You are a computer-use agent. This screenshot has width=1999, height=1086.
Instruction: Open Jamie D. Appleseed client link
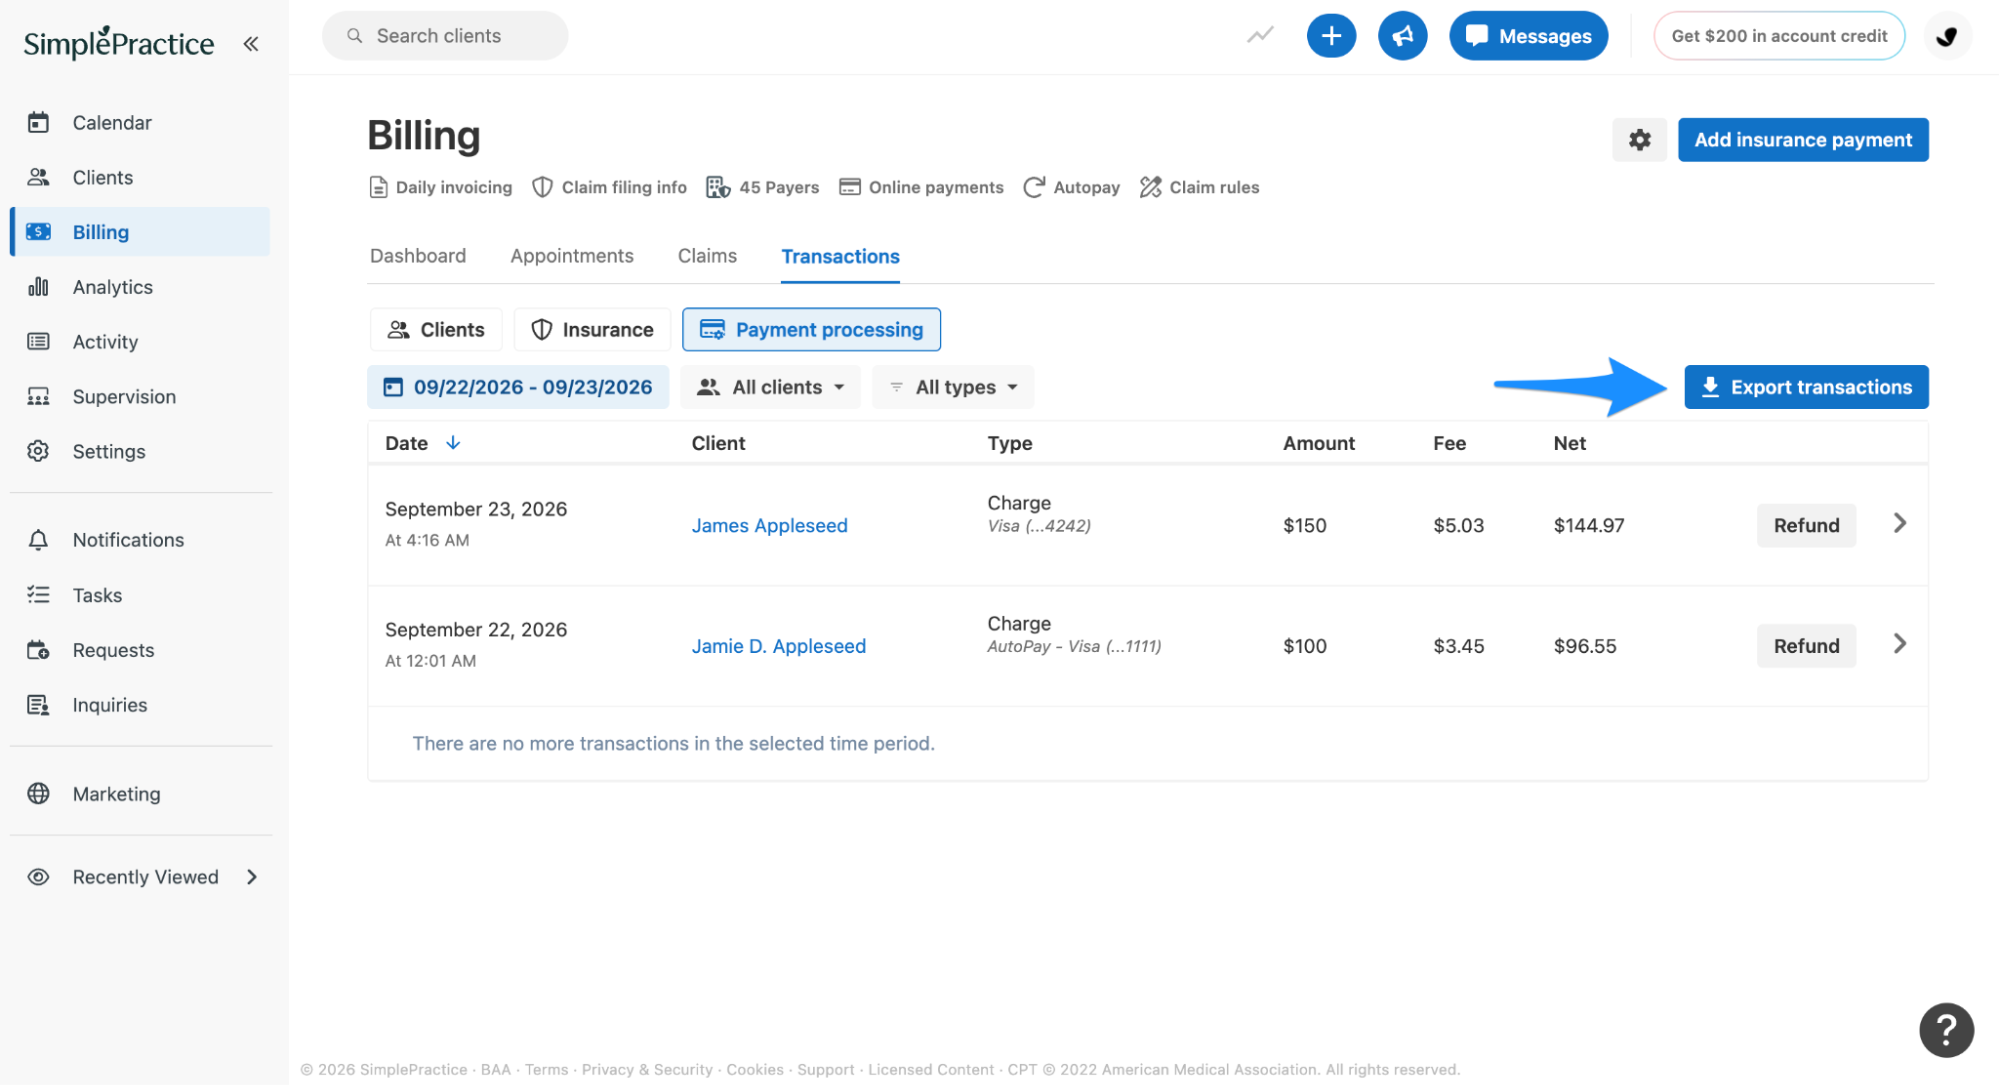778,646
